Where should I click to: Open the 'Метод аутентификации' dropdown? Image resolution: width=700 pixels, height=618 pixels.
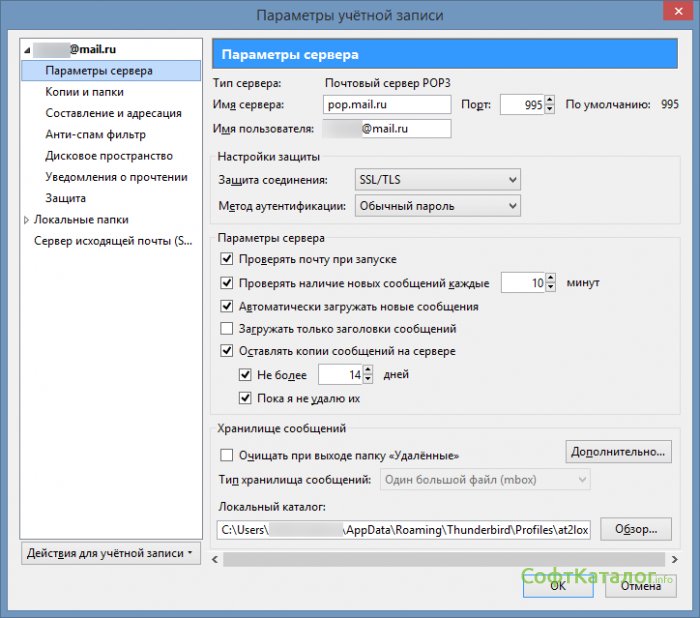(437, 206)
